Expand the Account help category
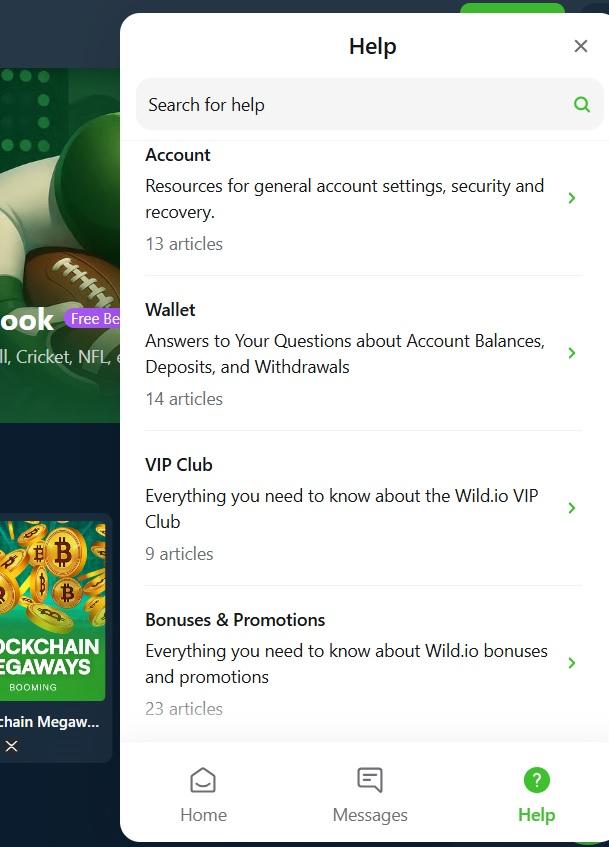The width and height of the screenshot is (609, 847). 572,198
